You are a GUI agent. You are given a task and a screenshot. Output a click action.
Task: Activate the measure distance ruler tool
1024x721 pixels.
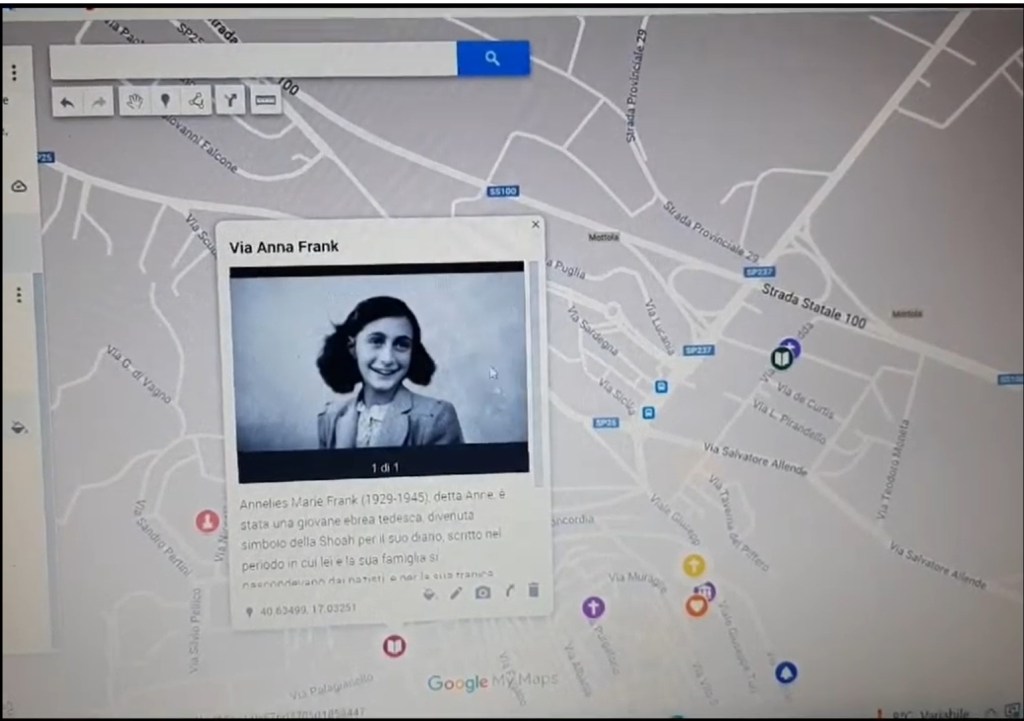pyautogui.click(x=265, y=101)
